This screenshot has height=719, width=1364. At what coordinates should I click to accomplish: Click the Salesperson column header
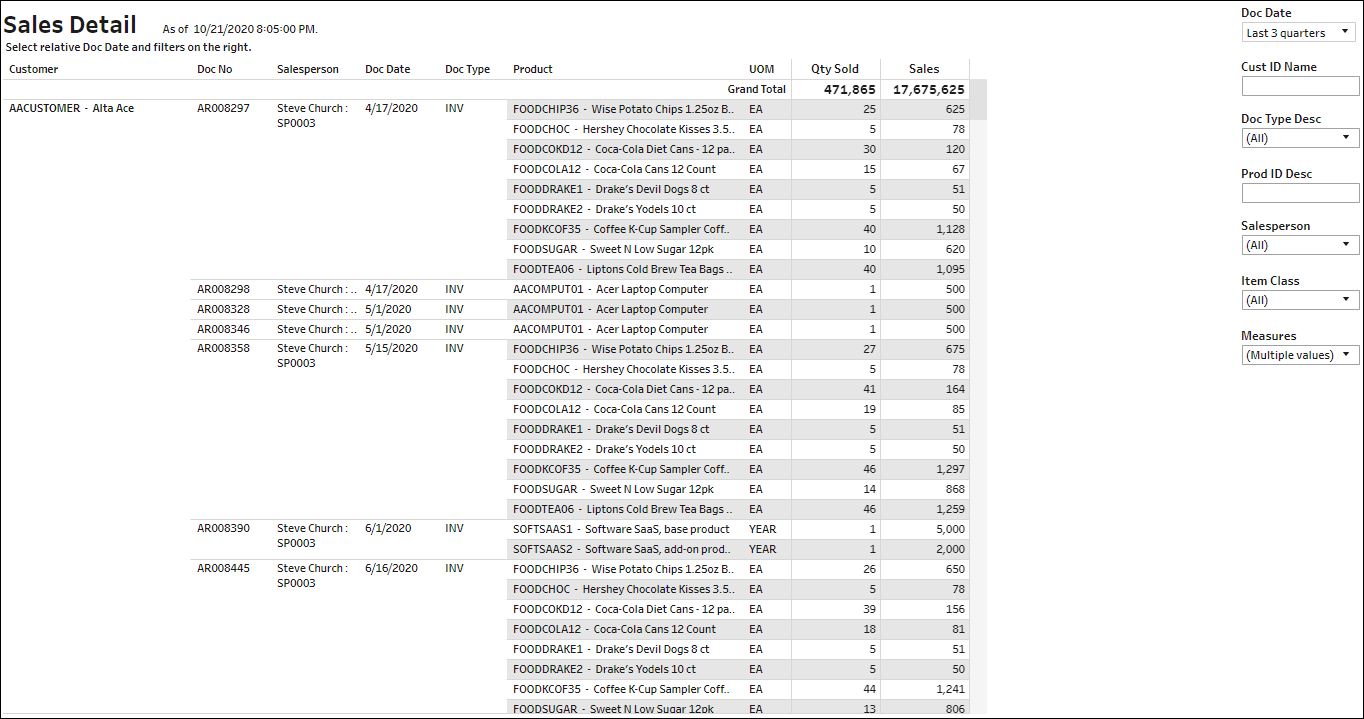click(307, 69)
